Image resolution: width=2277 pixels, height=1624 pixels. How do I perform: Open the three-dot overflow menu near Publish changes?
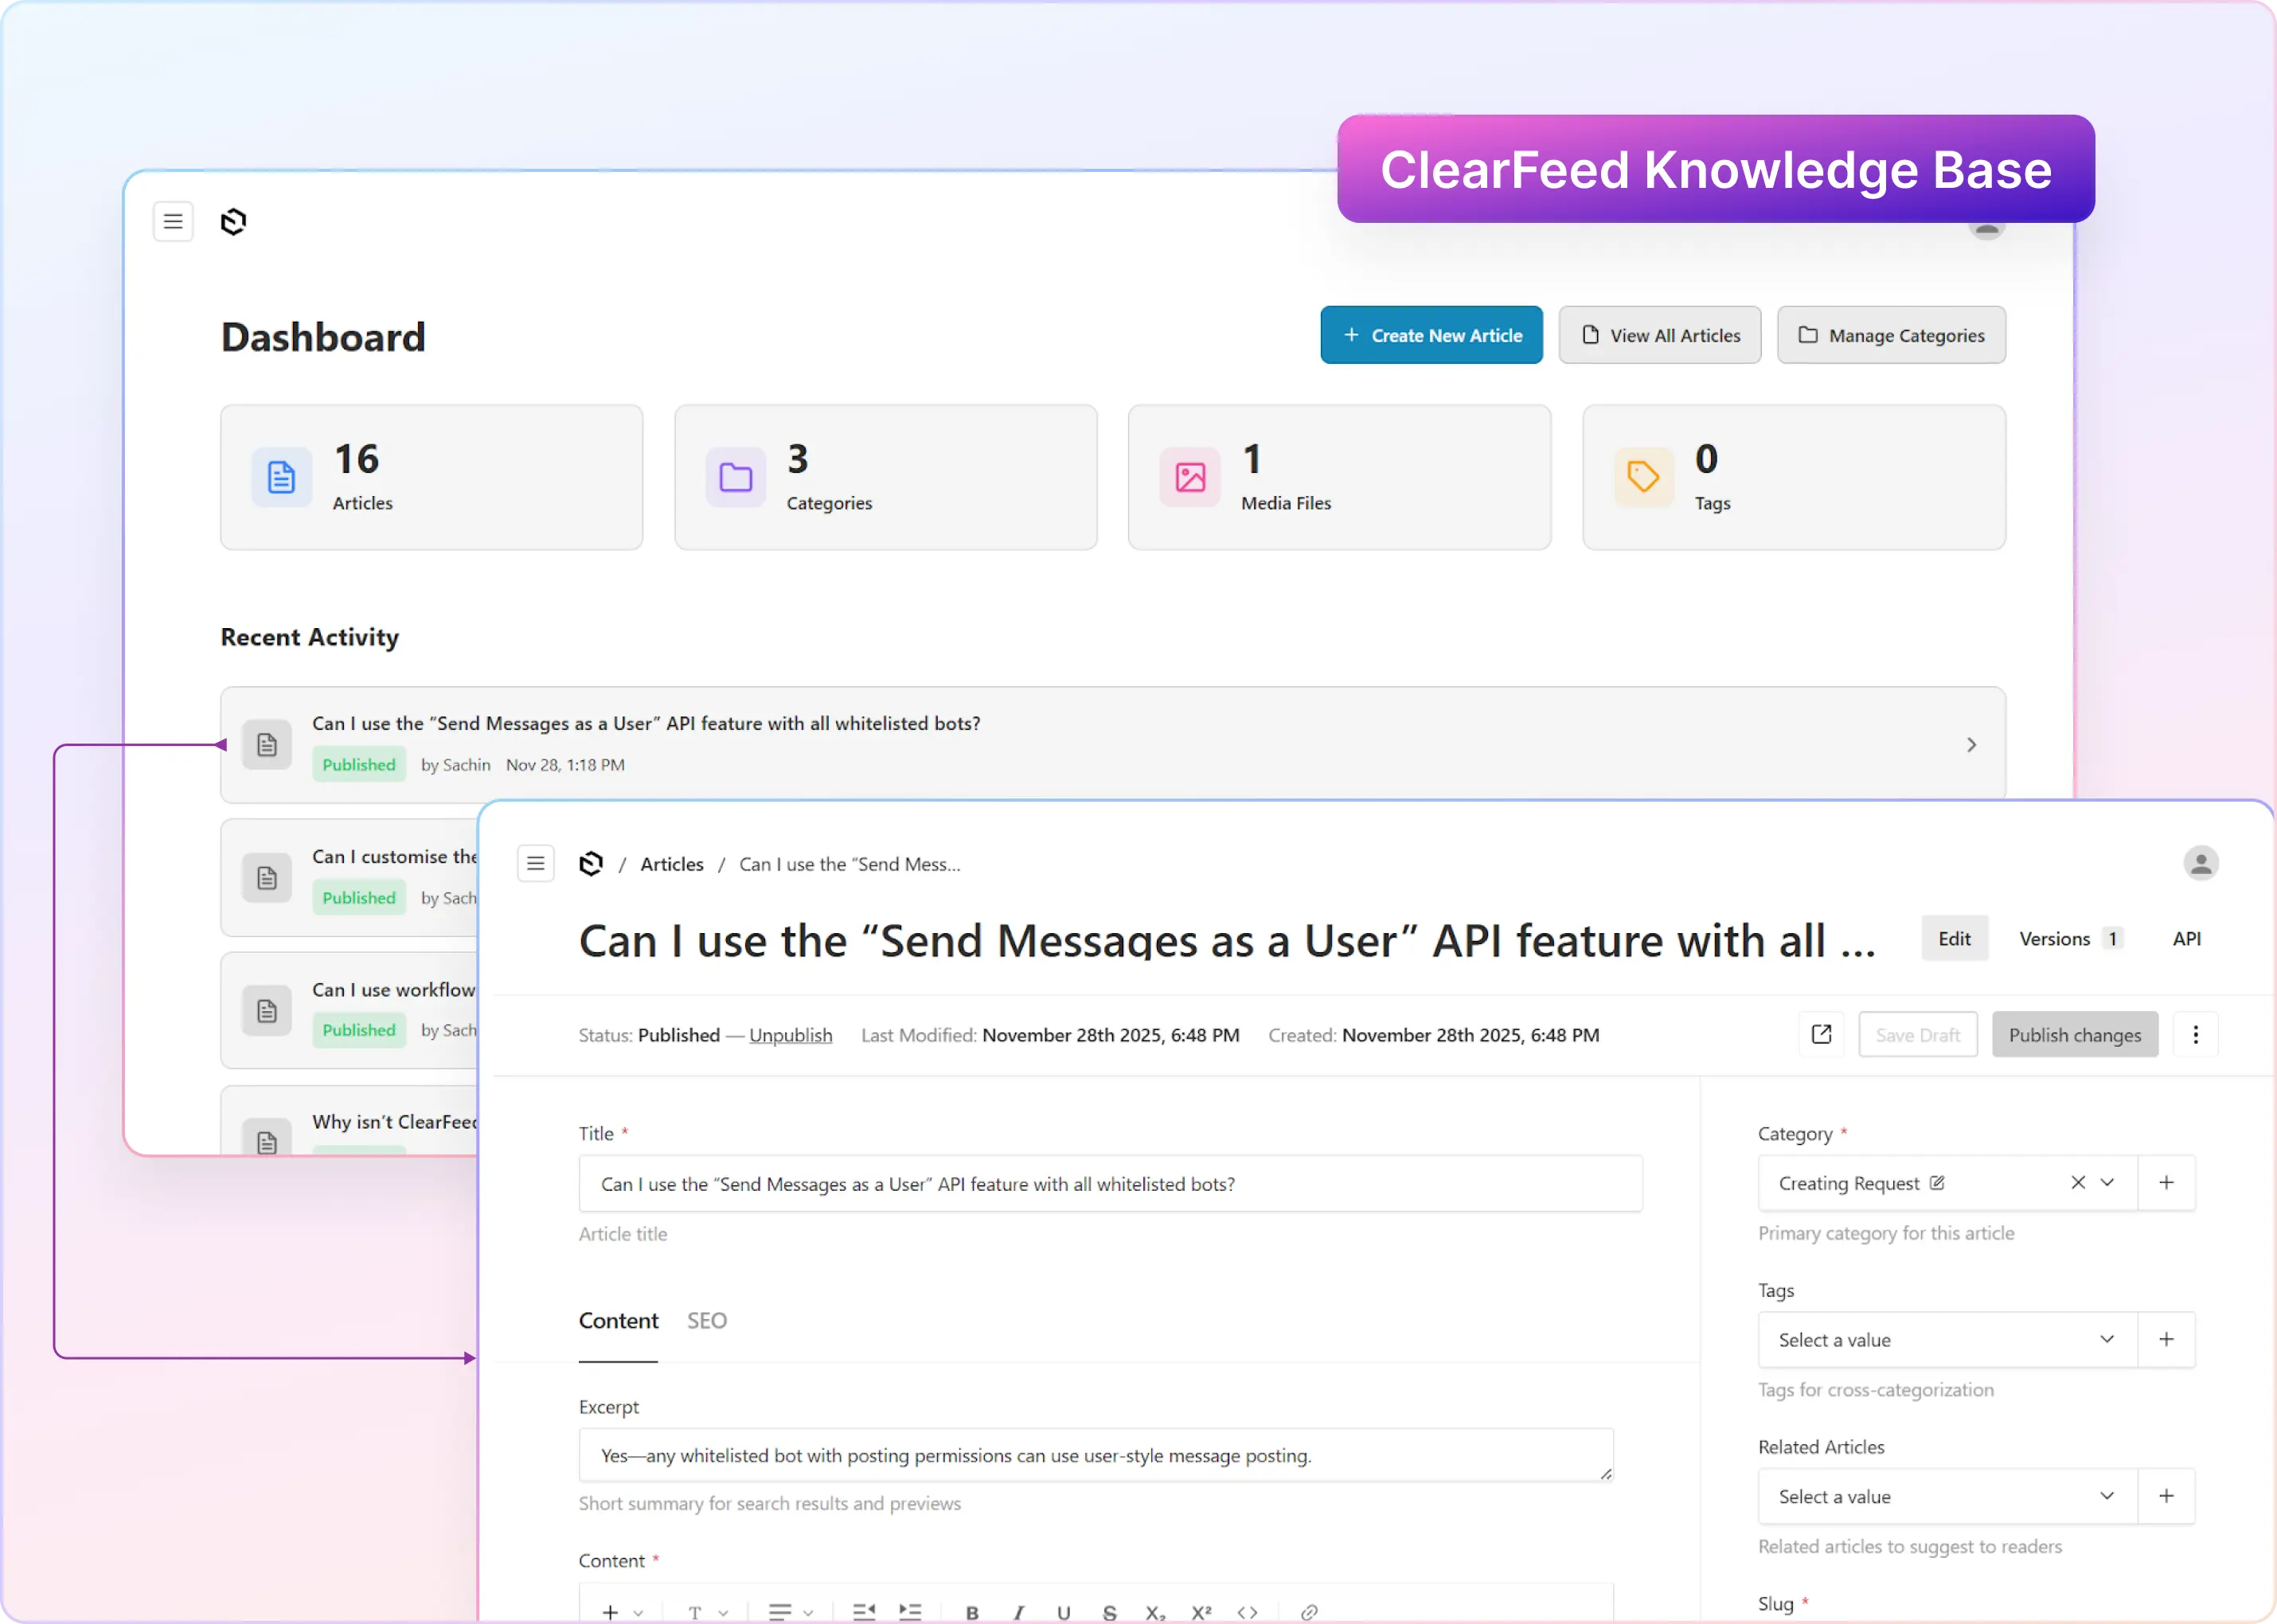(2196, 1034)
